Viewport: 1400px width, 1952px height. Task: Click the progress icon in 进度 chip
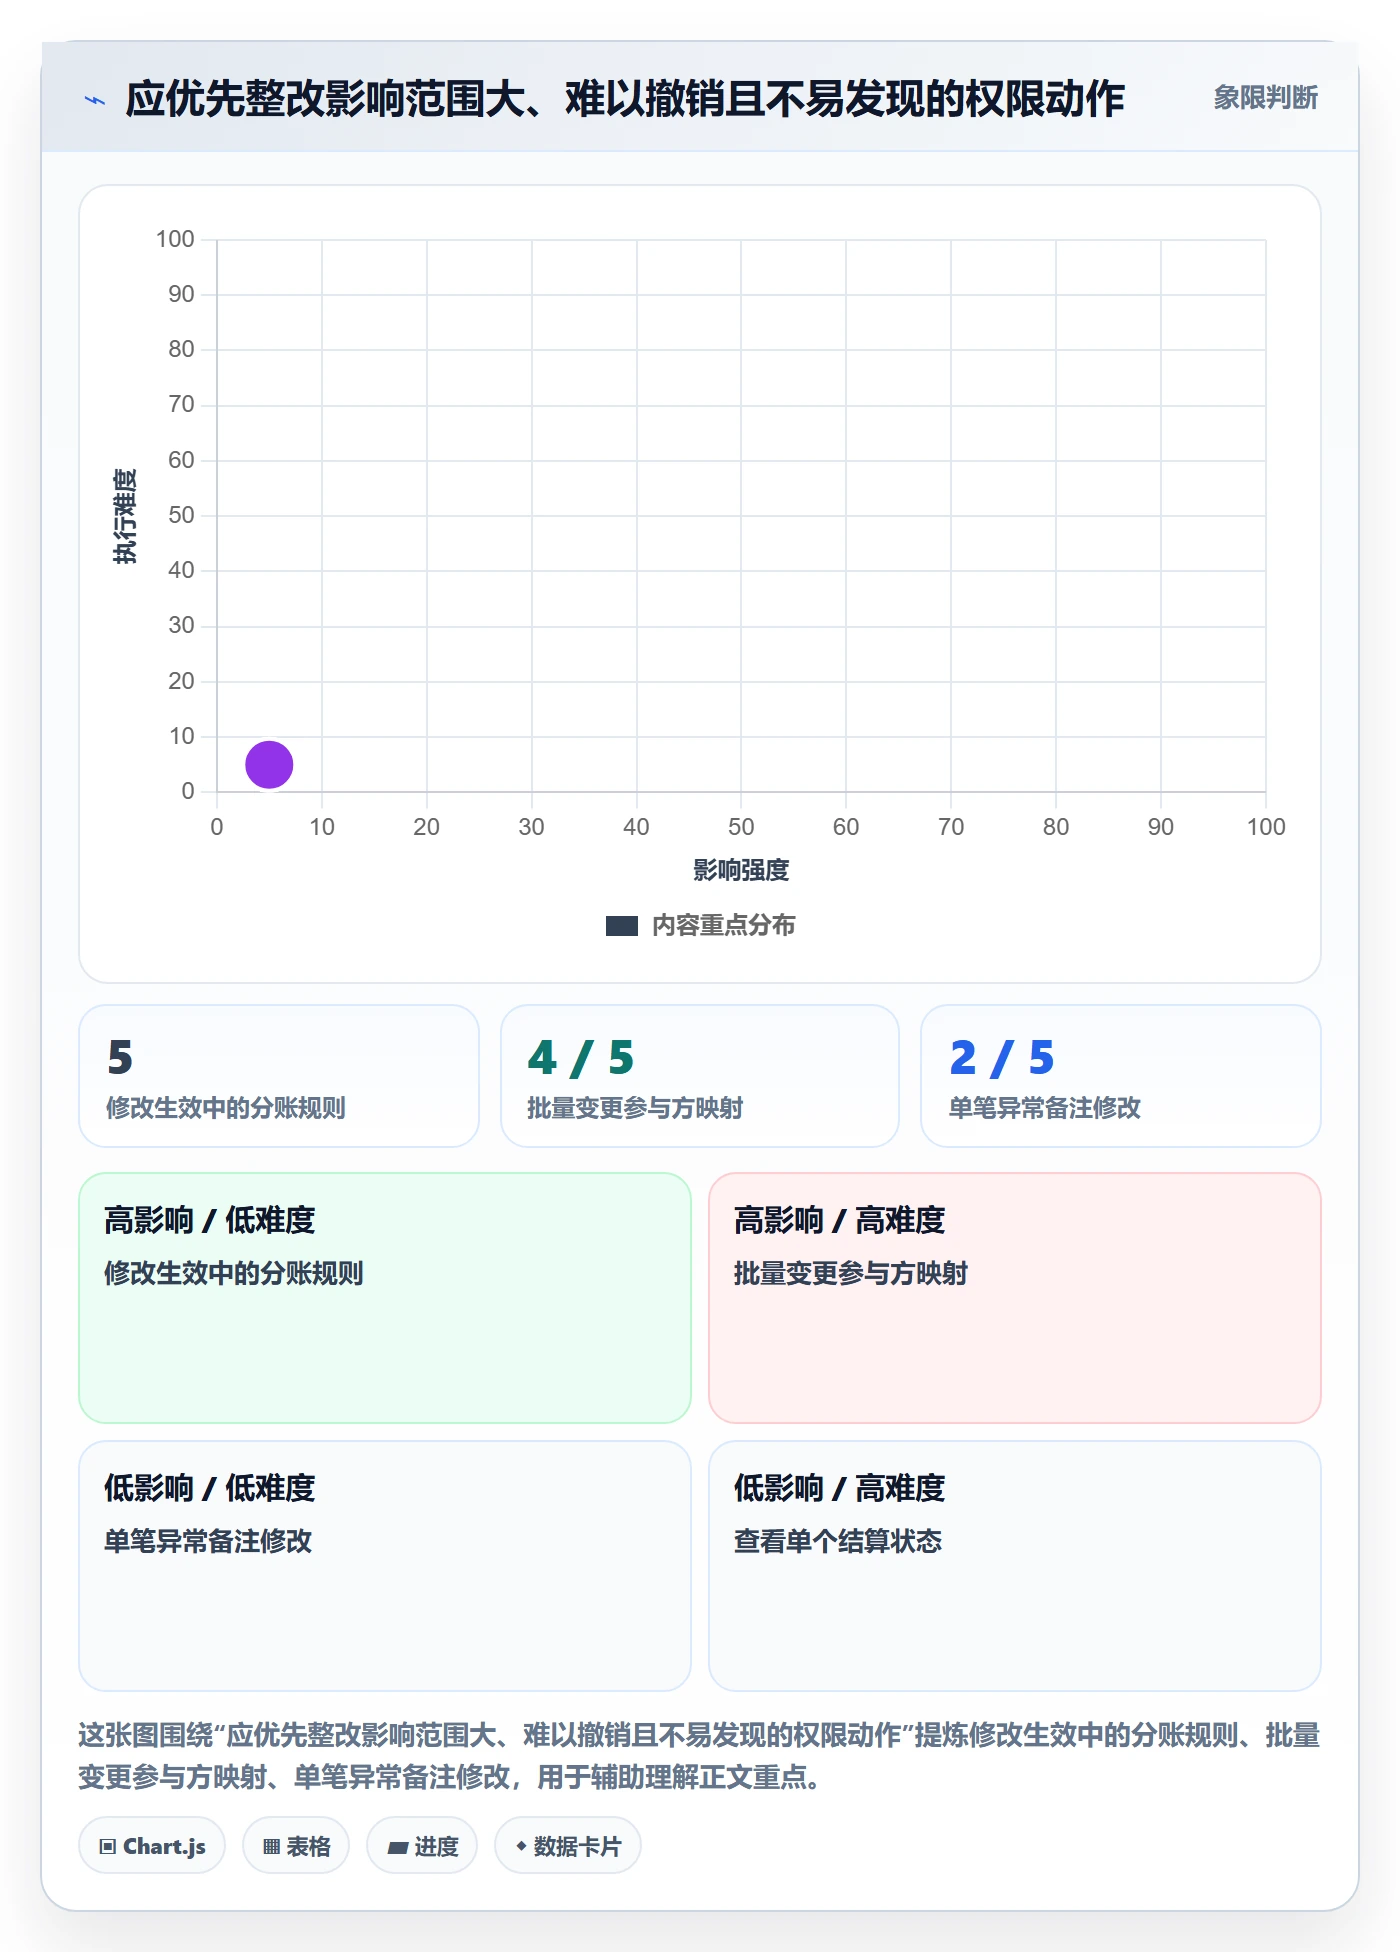click(x=398, y=1848)
